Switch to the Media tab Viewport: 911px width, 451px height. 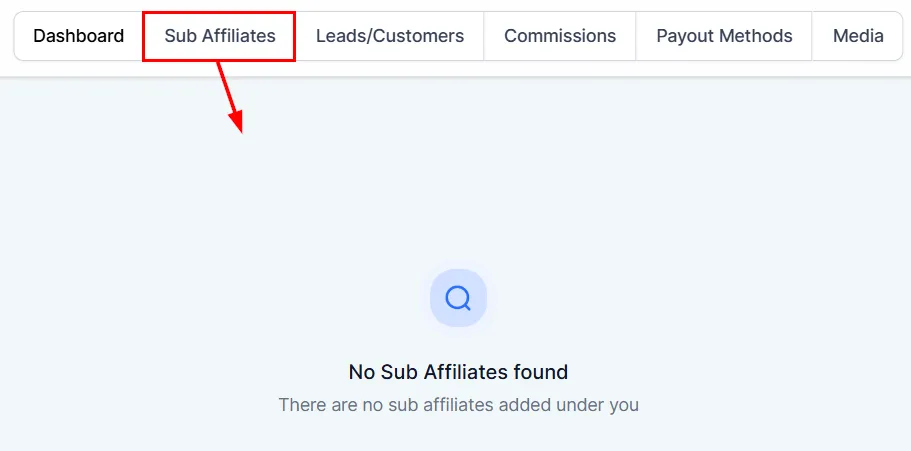pyautogui.click(x=858, y=36)
